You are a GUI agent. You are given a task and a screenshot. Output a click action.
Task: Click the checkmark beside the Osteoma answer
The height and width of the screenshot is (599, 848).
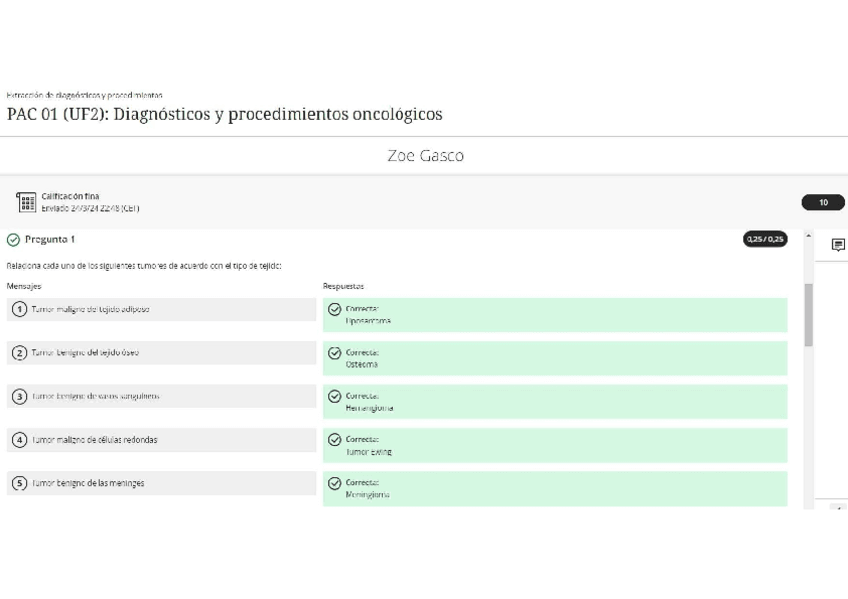(335, 353)
